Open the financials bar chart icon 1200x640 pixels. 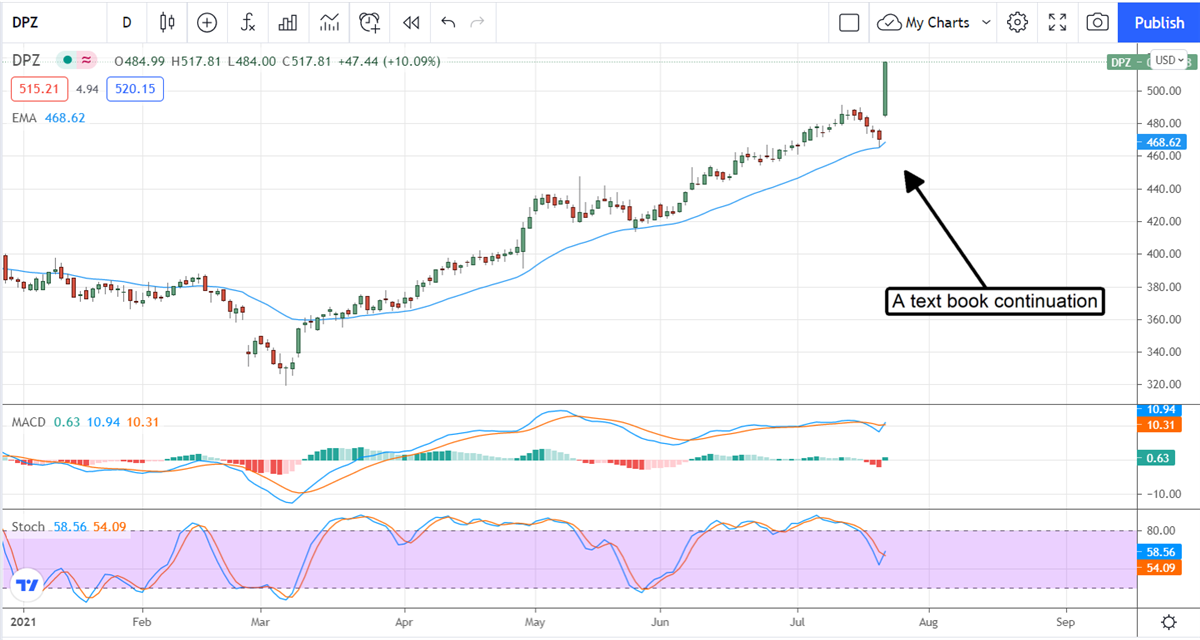[x=288, y=22]
